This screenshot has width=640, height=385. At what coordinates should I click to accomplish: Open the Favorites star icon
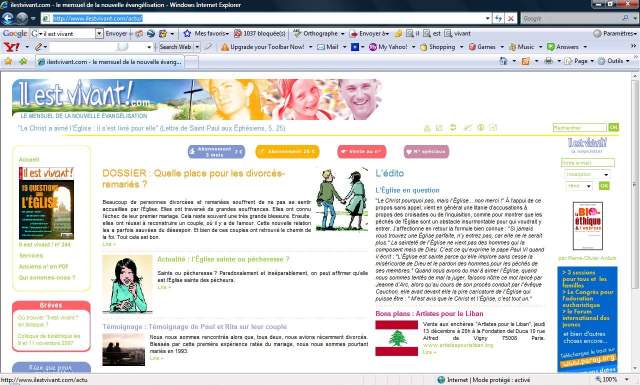[8, 61]
